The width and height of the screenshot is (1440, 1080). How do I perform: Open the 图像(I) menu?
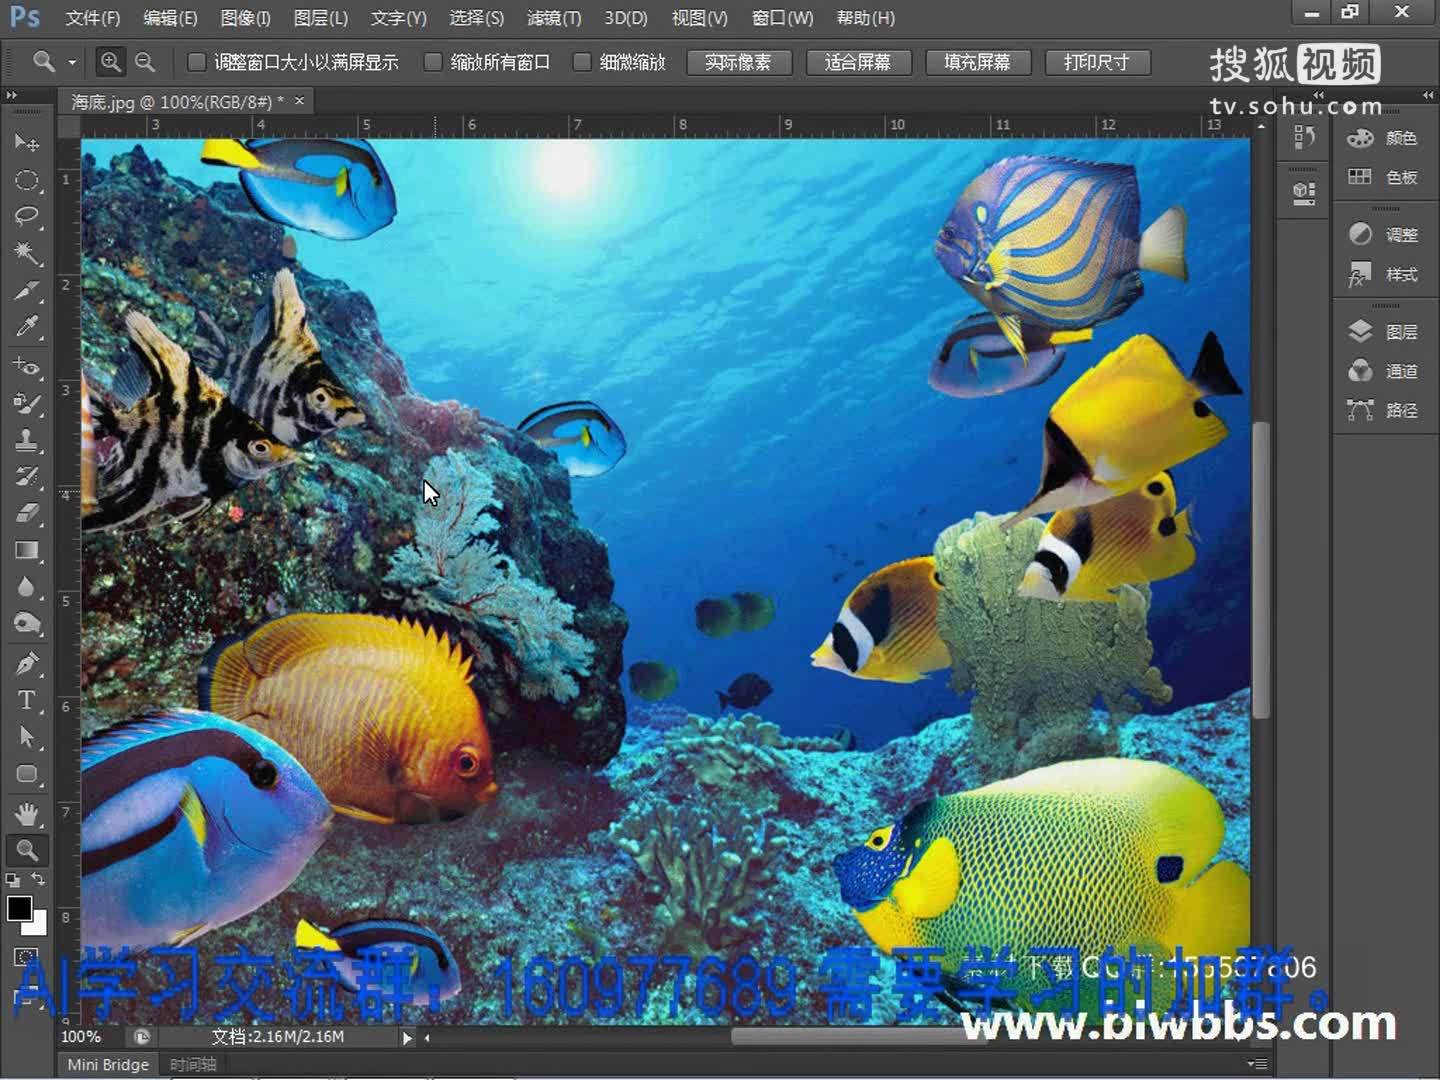pos(245,18)
